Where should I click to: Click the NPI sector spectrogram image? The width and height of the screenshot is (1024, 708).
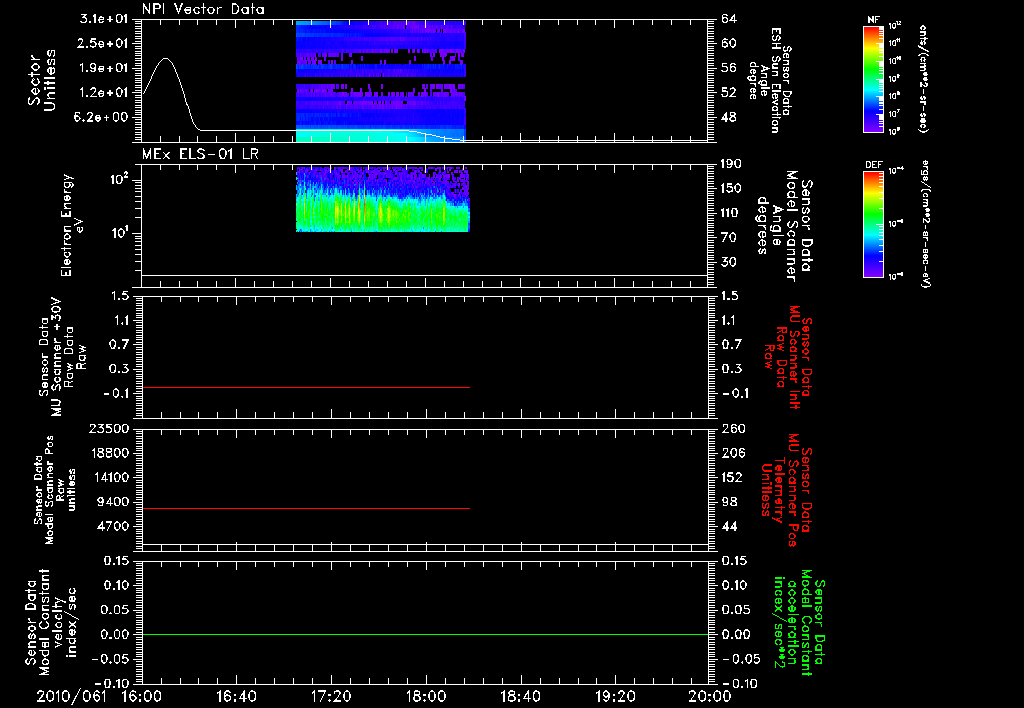tap(381, 80)
